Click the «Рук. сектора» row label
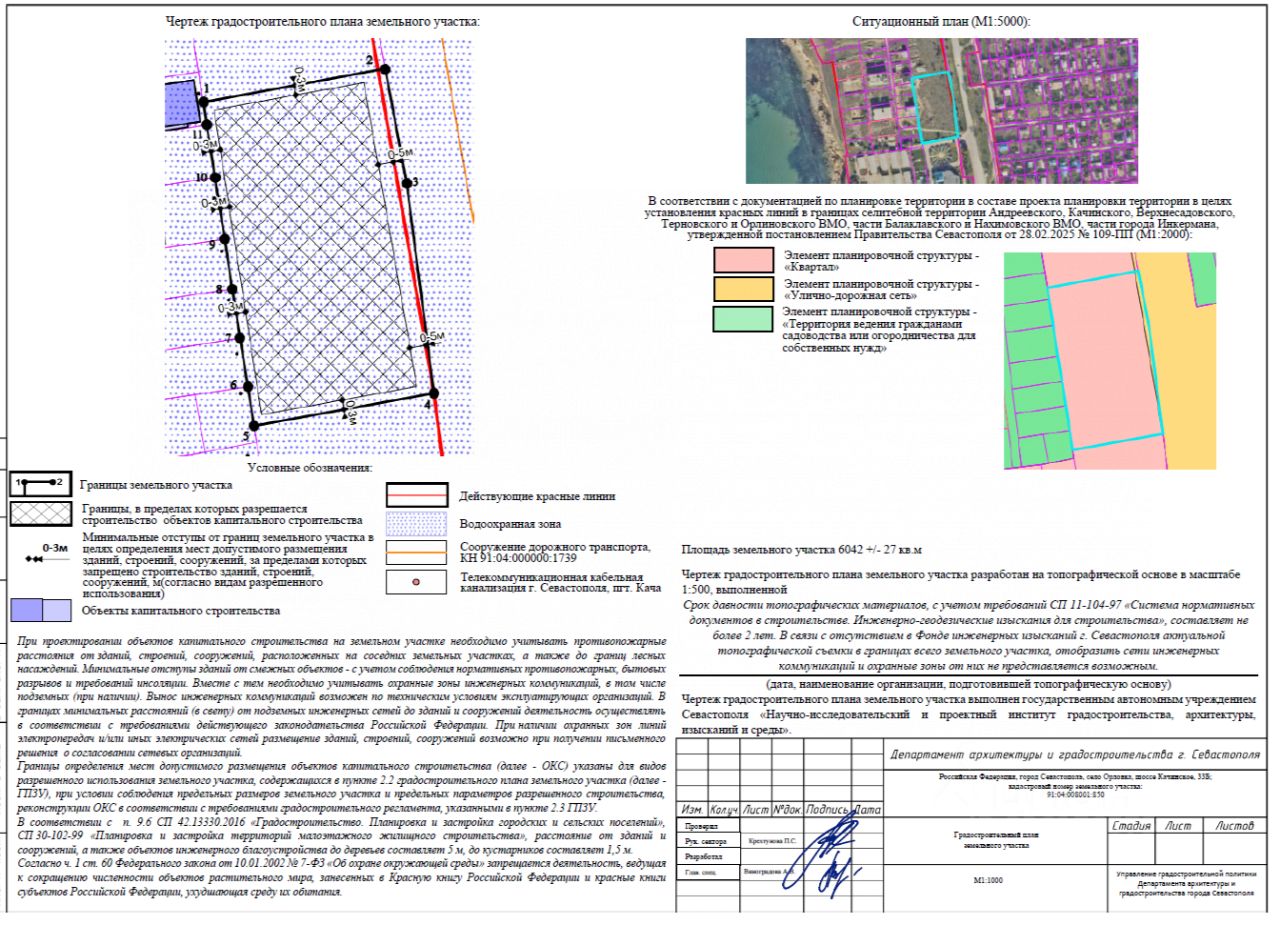 tap(707, 842)
